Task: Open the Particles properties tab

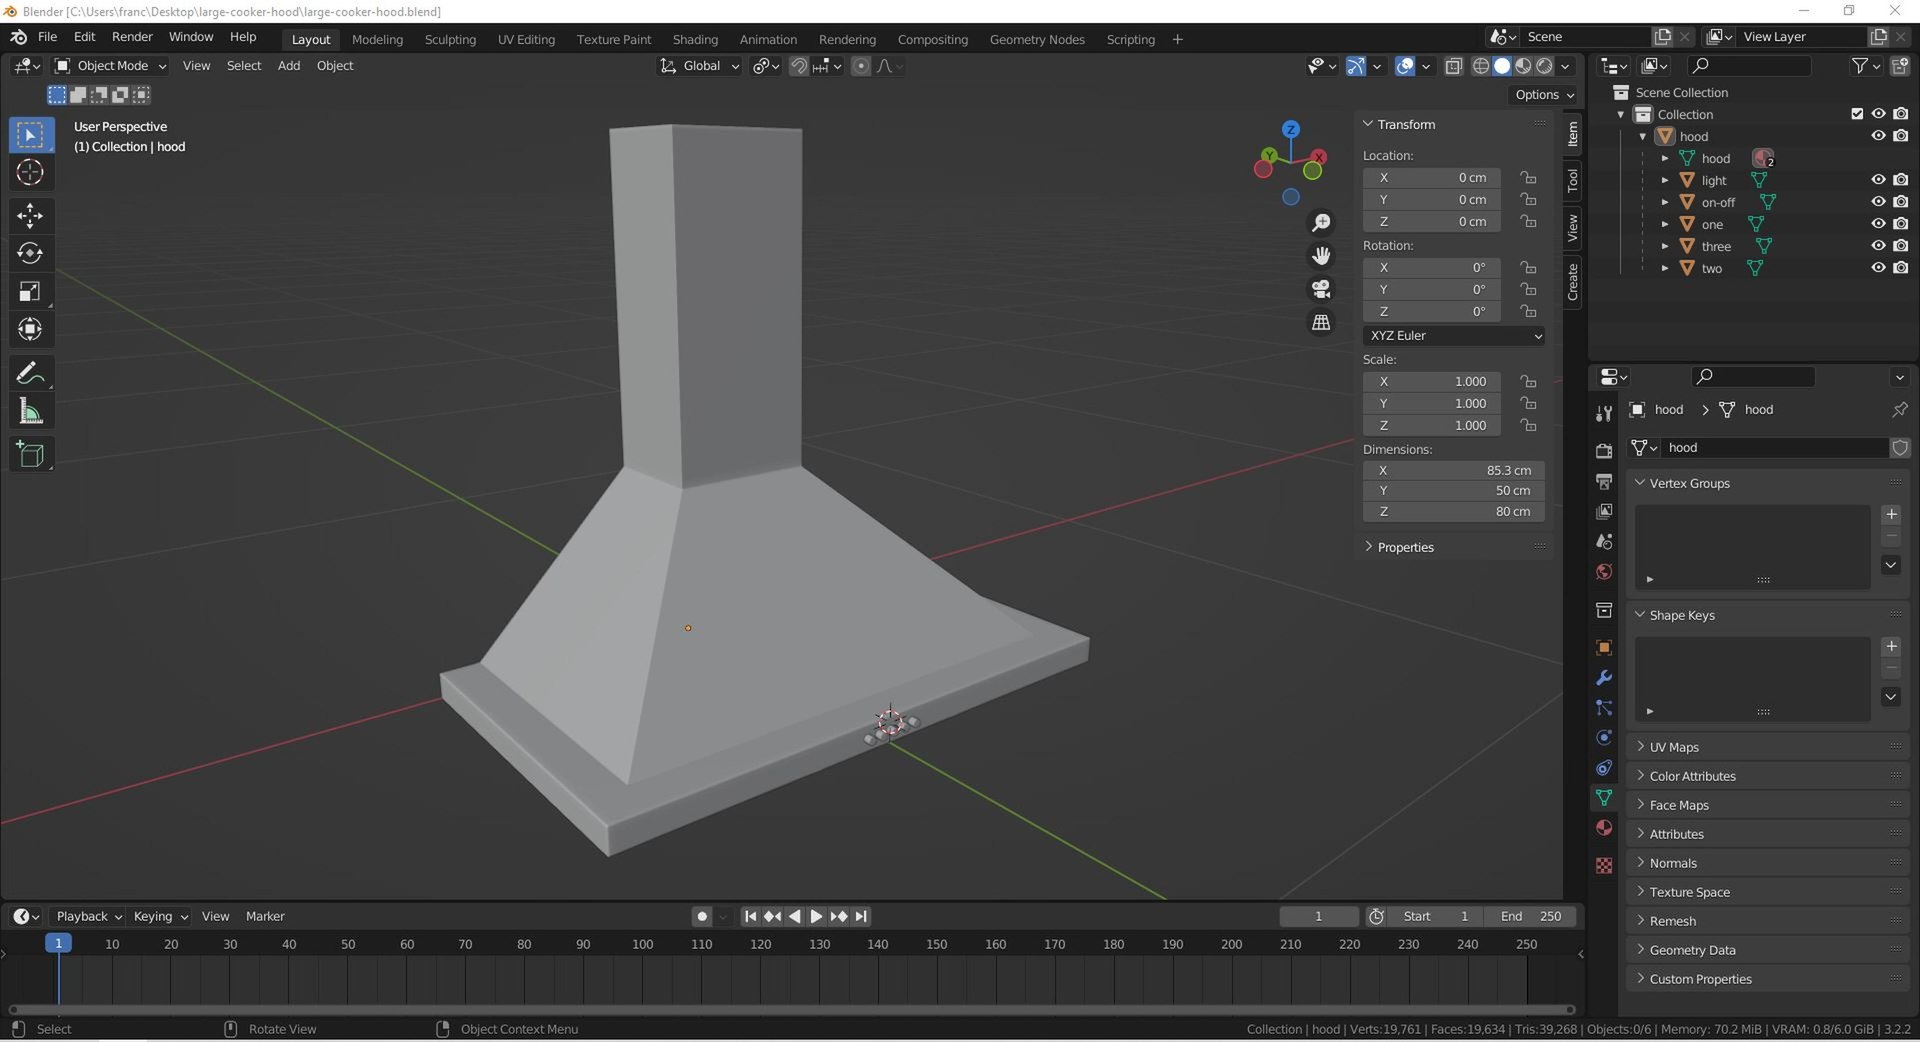Action: pos(1604,707)
